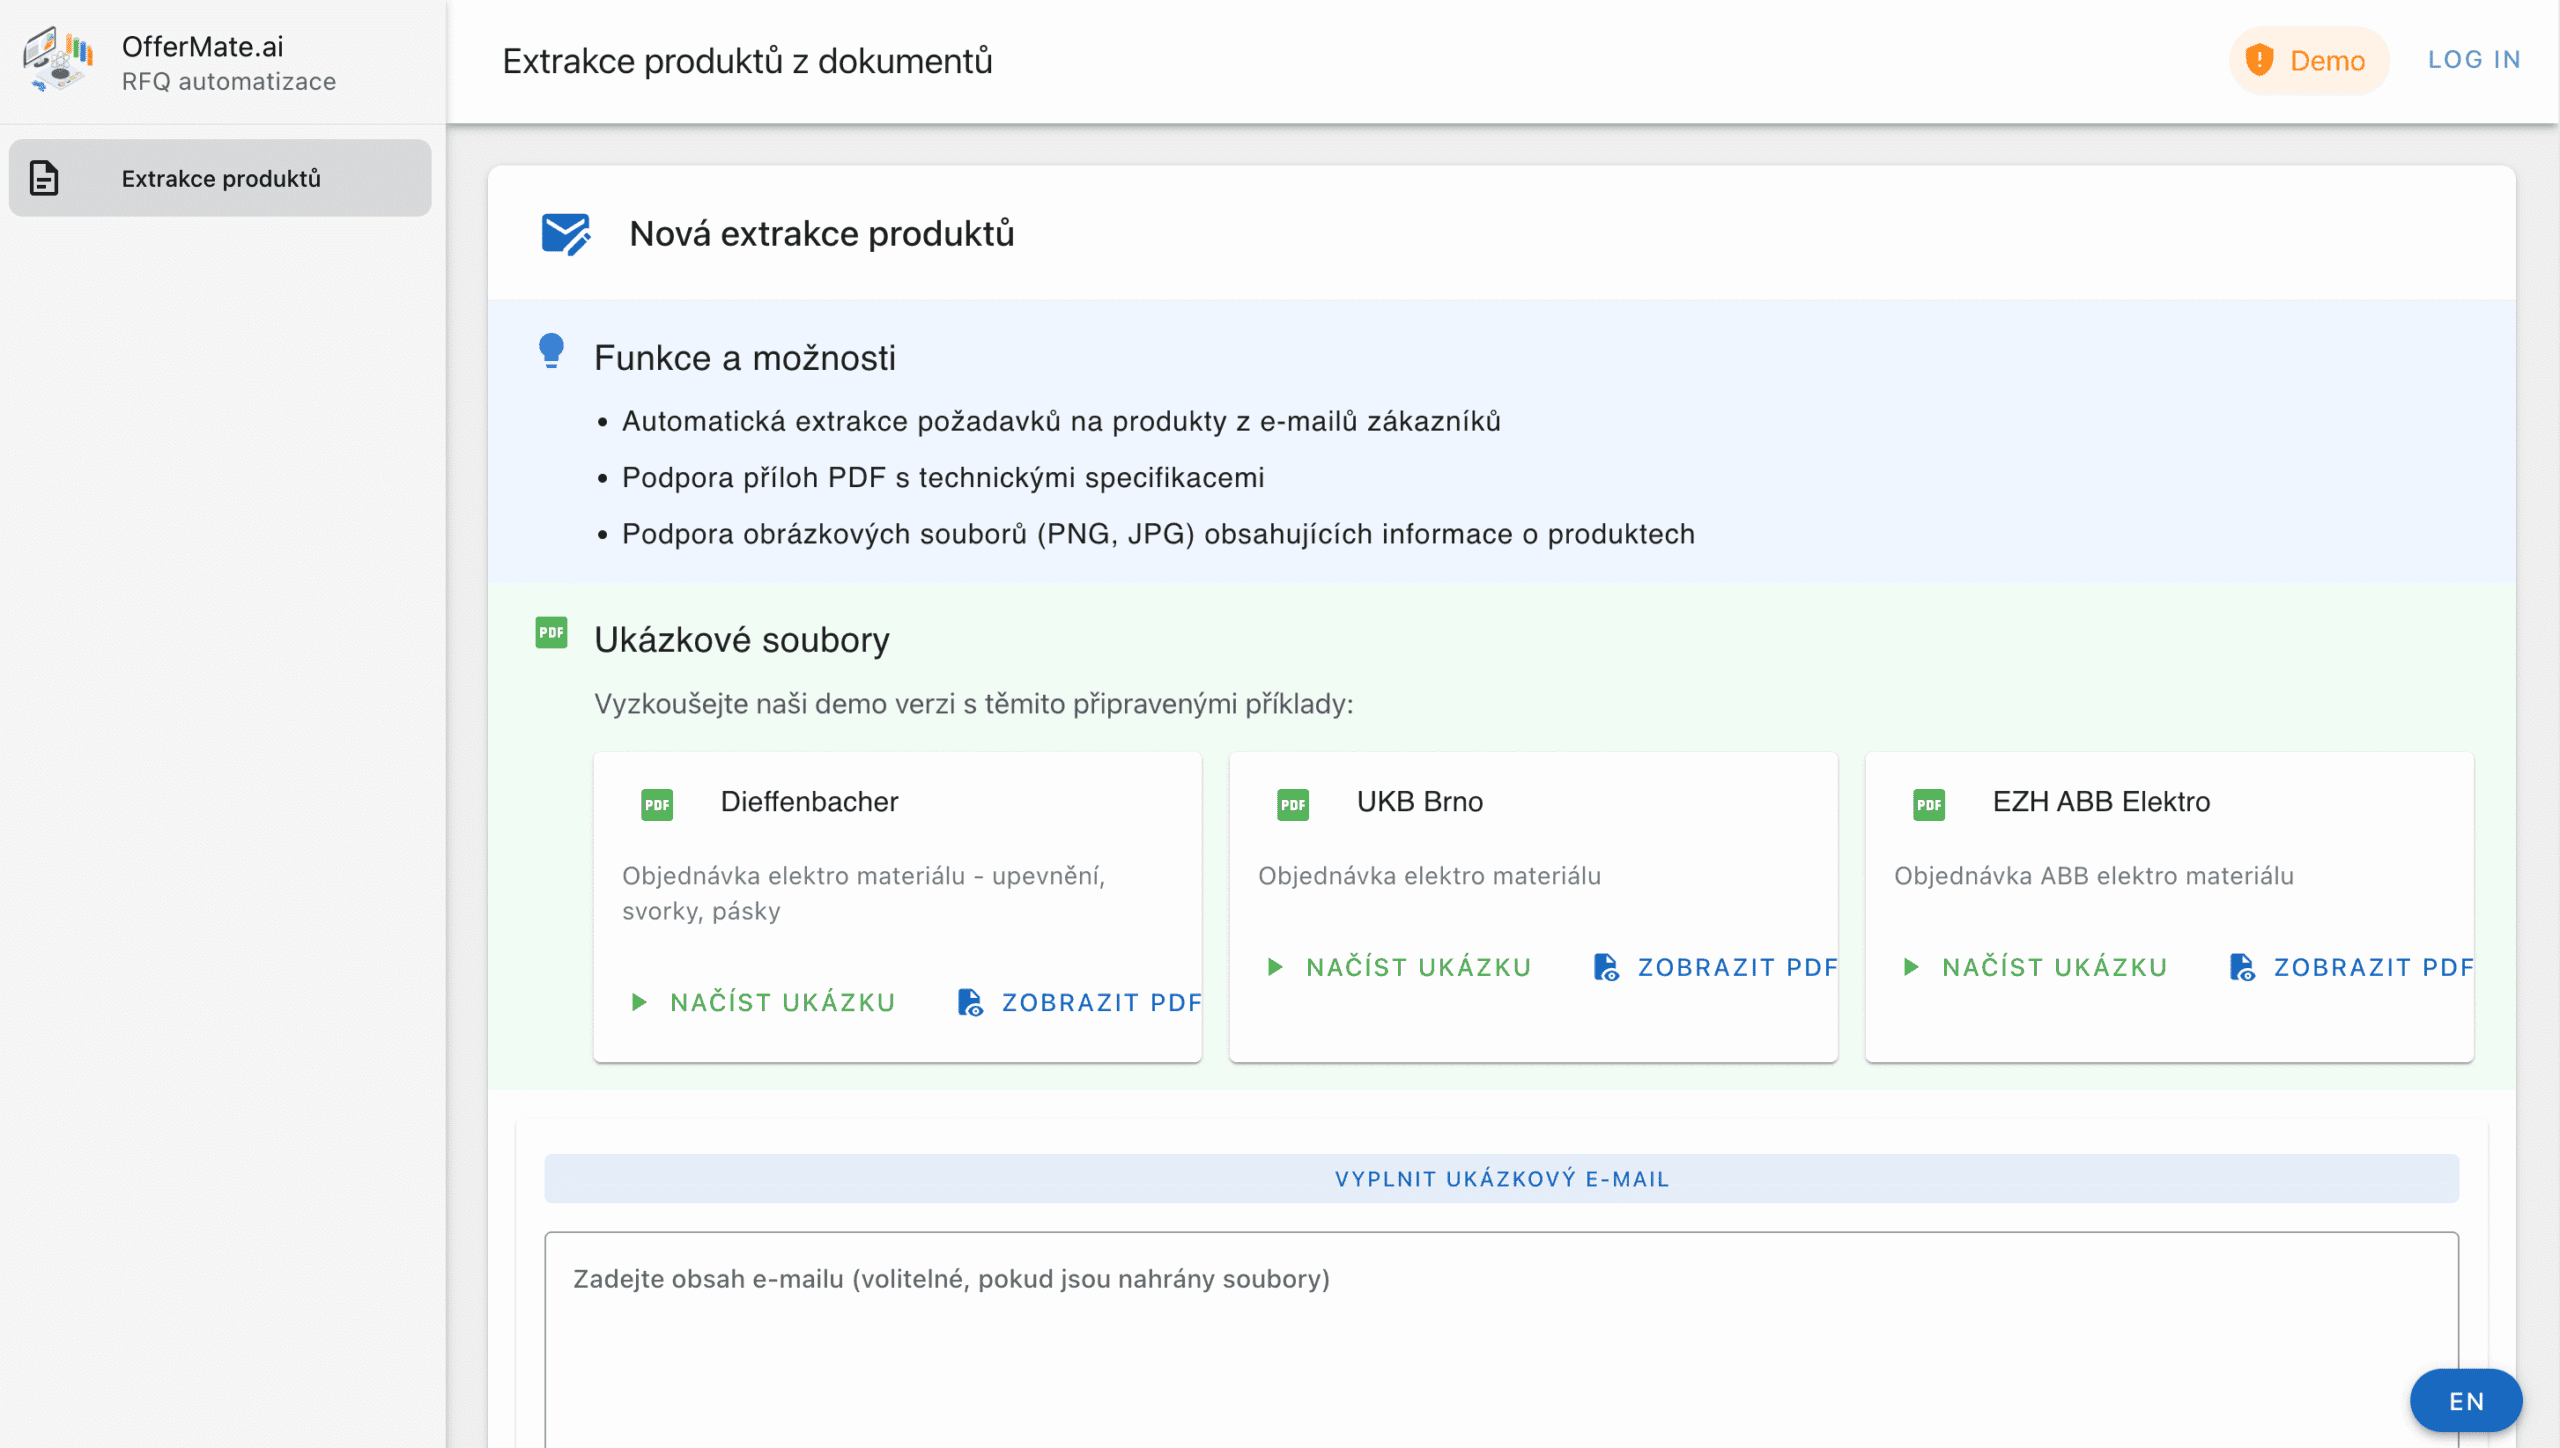
Task: Click the LOG IN link
Action: pos(2474,60)
